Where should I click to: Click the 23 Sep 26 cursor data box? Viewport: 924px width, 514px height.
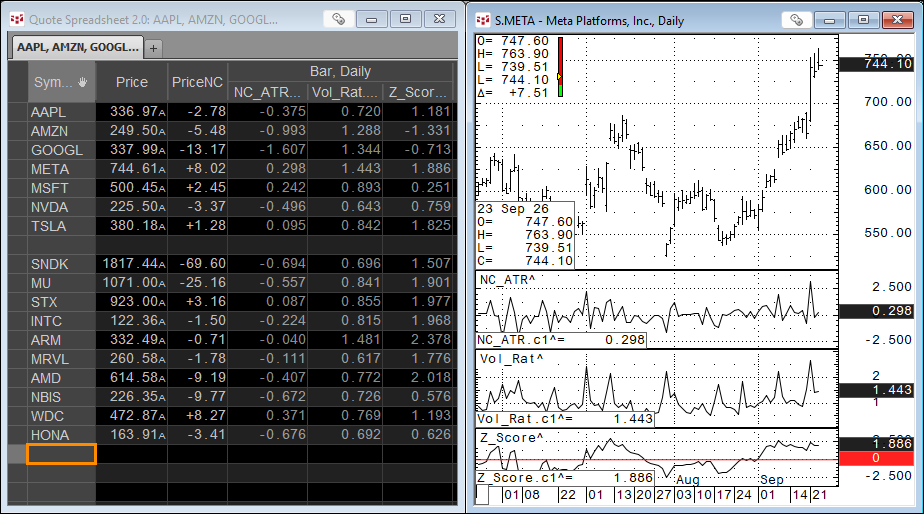pyautogui.click(x=525, y=235)
